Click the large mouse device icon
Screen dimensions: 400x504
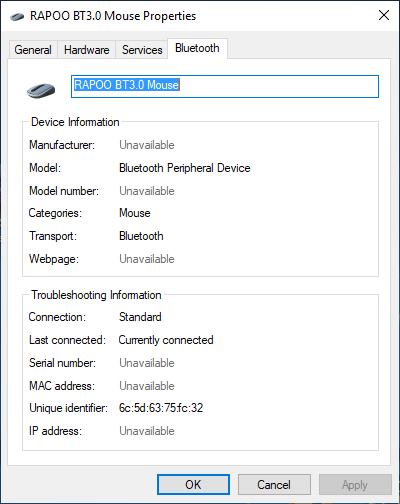tap(41, 90)
